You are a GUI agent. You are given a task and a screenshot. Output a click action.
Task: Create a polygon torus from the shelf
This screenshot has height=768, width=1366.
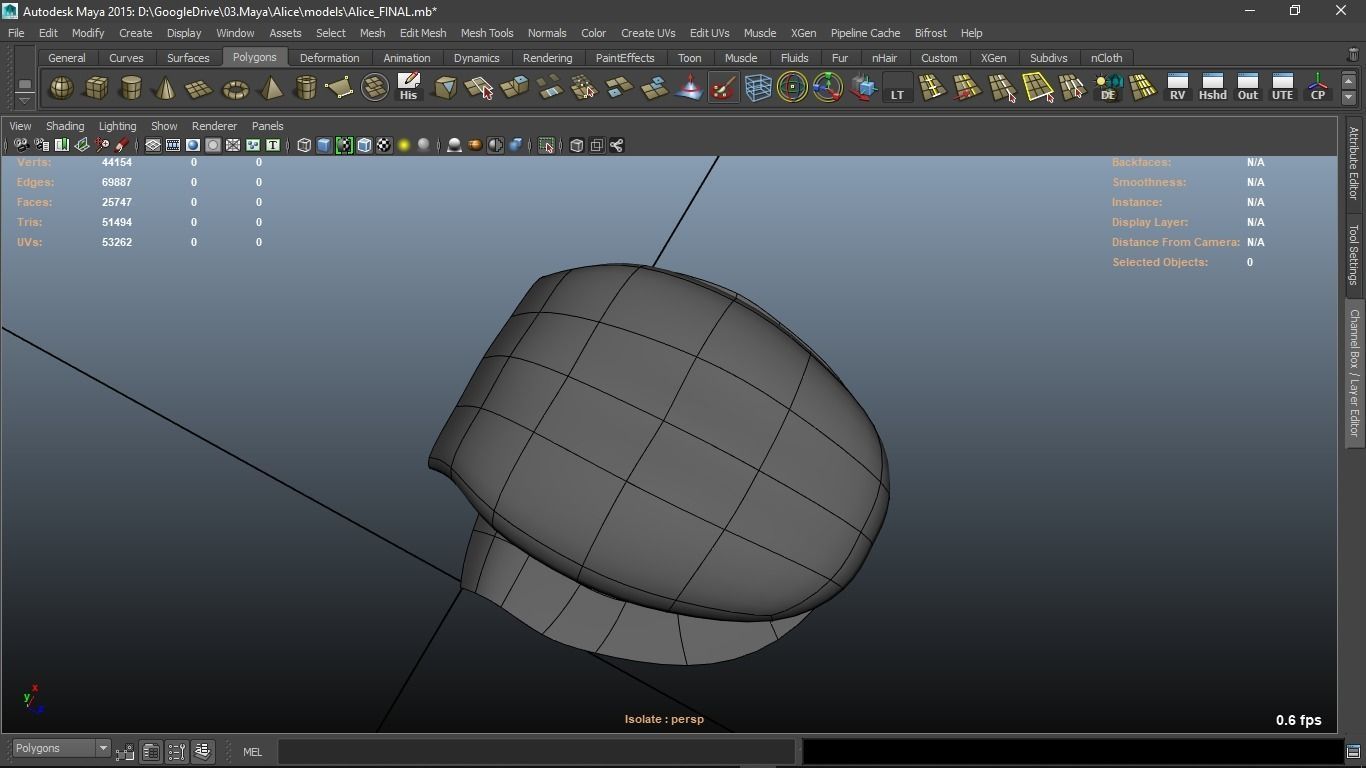(x=235, y=88)
